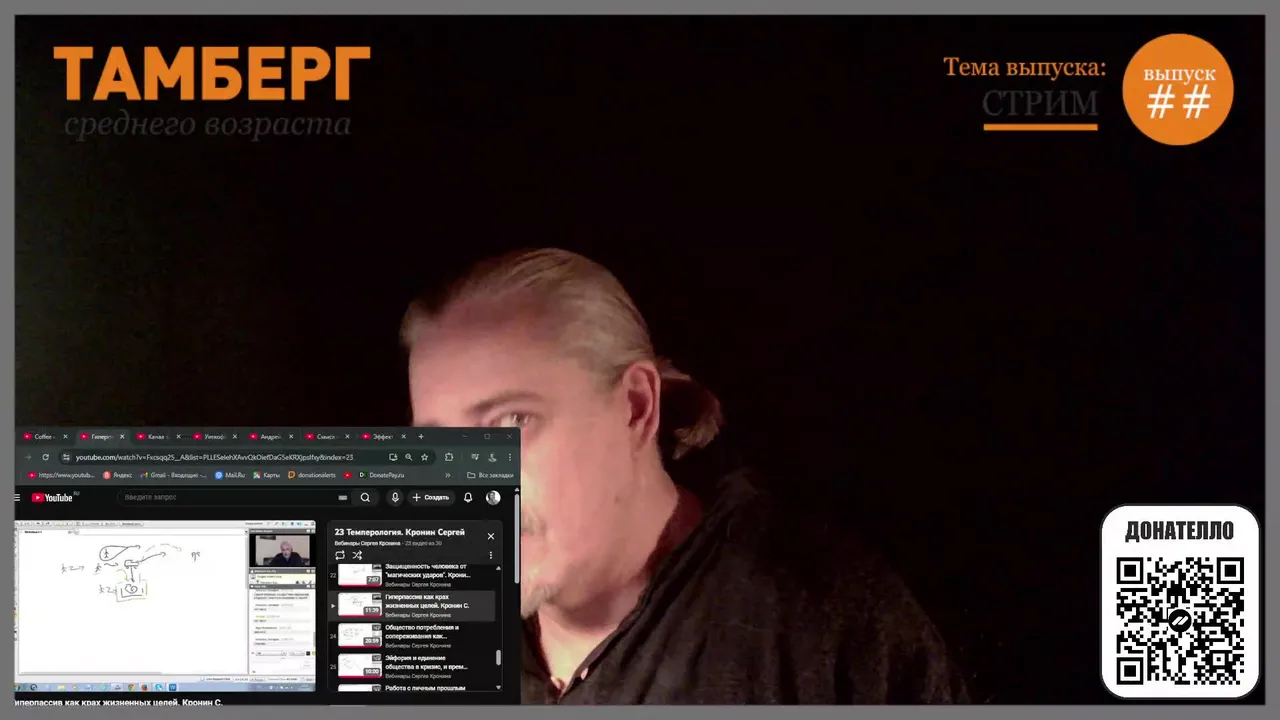Open the browser profile icon
This screenshot has width=1280, height=720.
[493, 457]
